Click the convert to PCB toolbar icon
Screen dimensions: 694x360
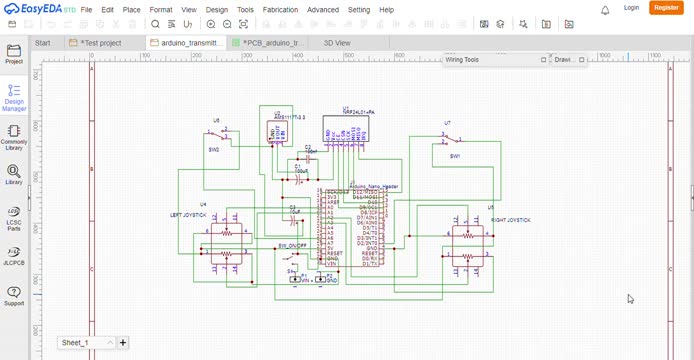484,24
